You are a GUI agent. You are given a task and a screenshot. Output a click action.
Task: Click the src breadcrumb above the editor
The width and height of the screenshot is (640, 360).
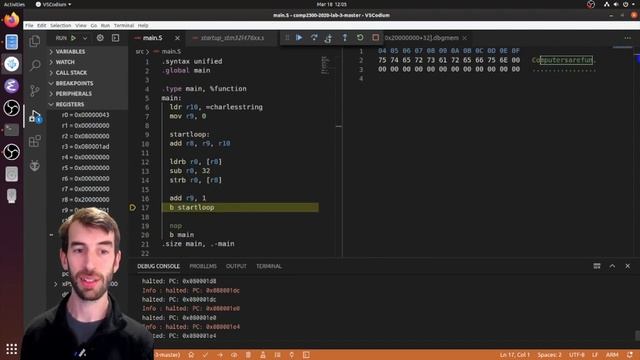(x=140, y=51)
